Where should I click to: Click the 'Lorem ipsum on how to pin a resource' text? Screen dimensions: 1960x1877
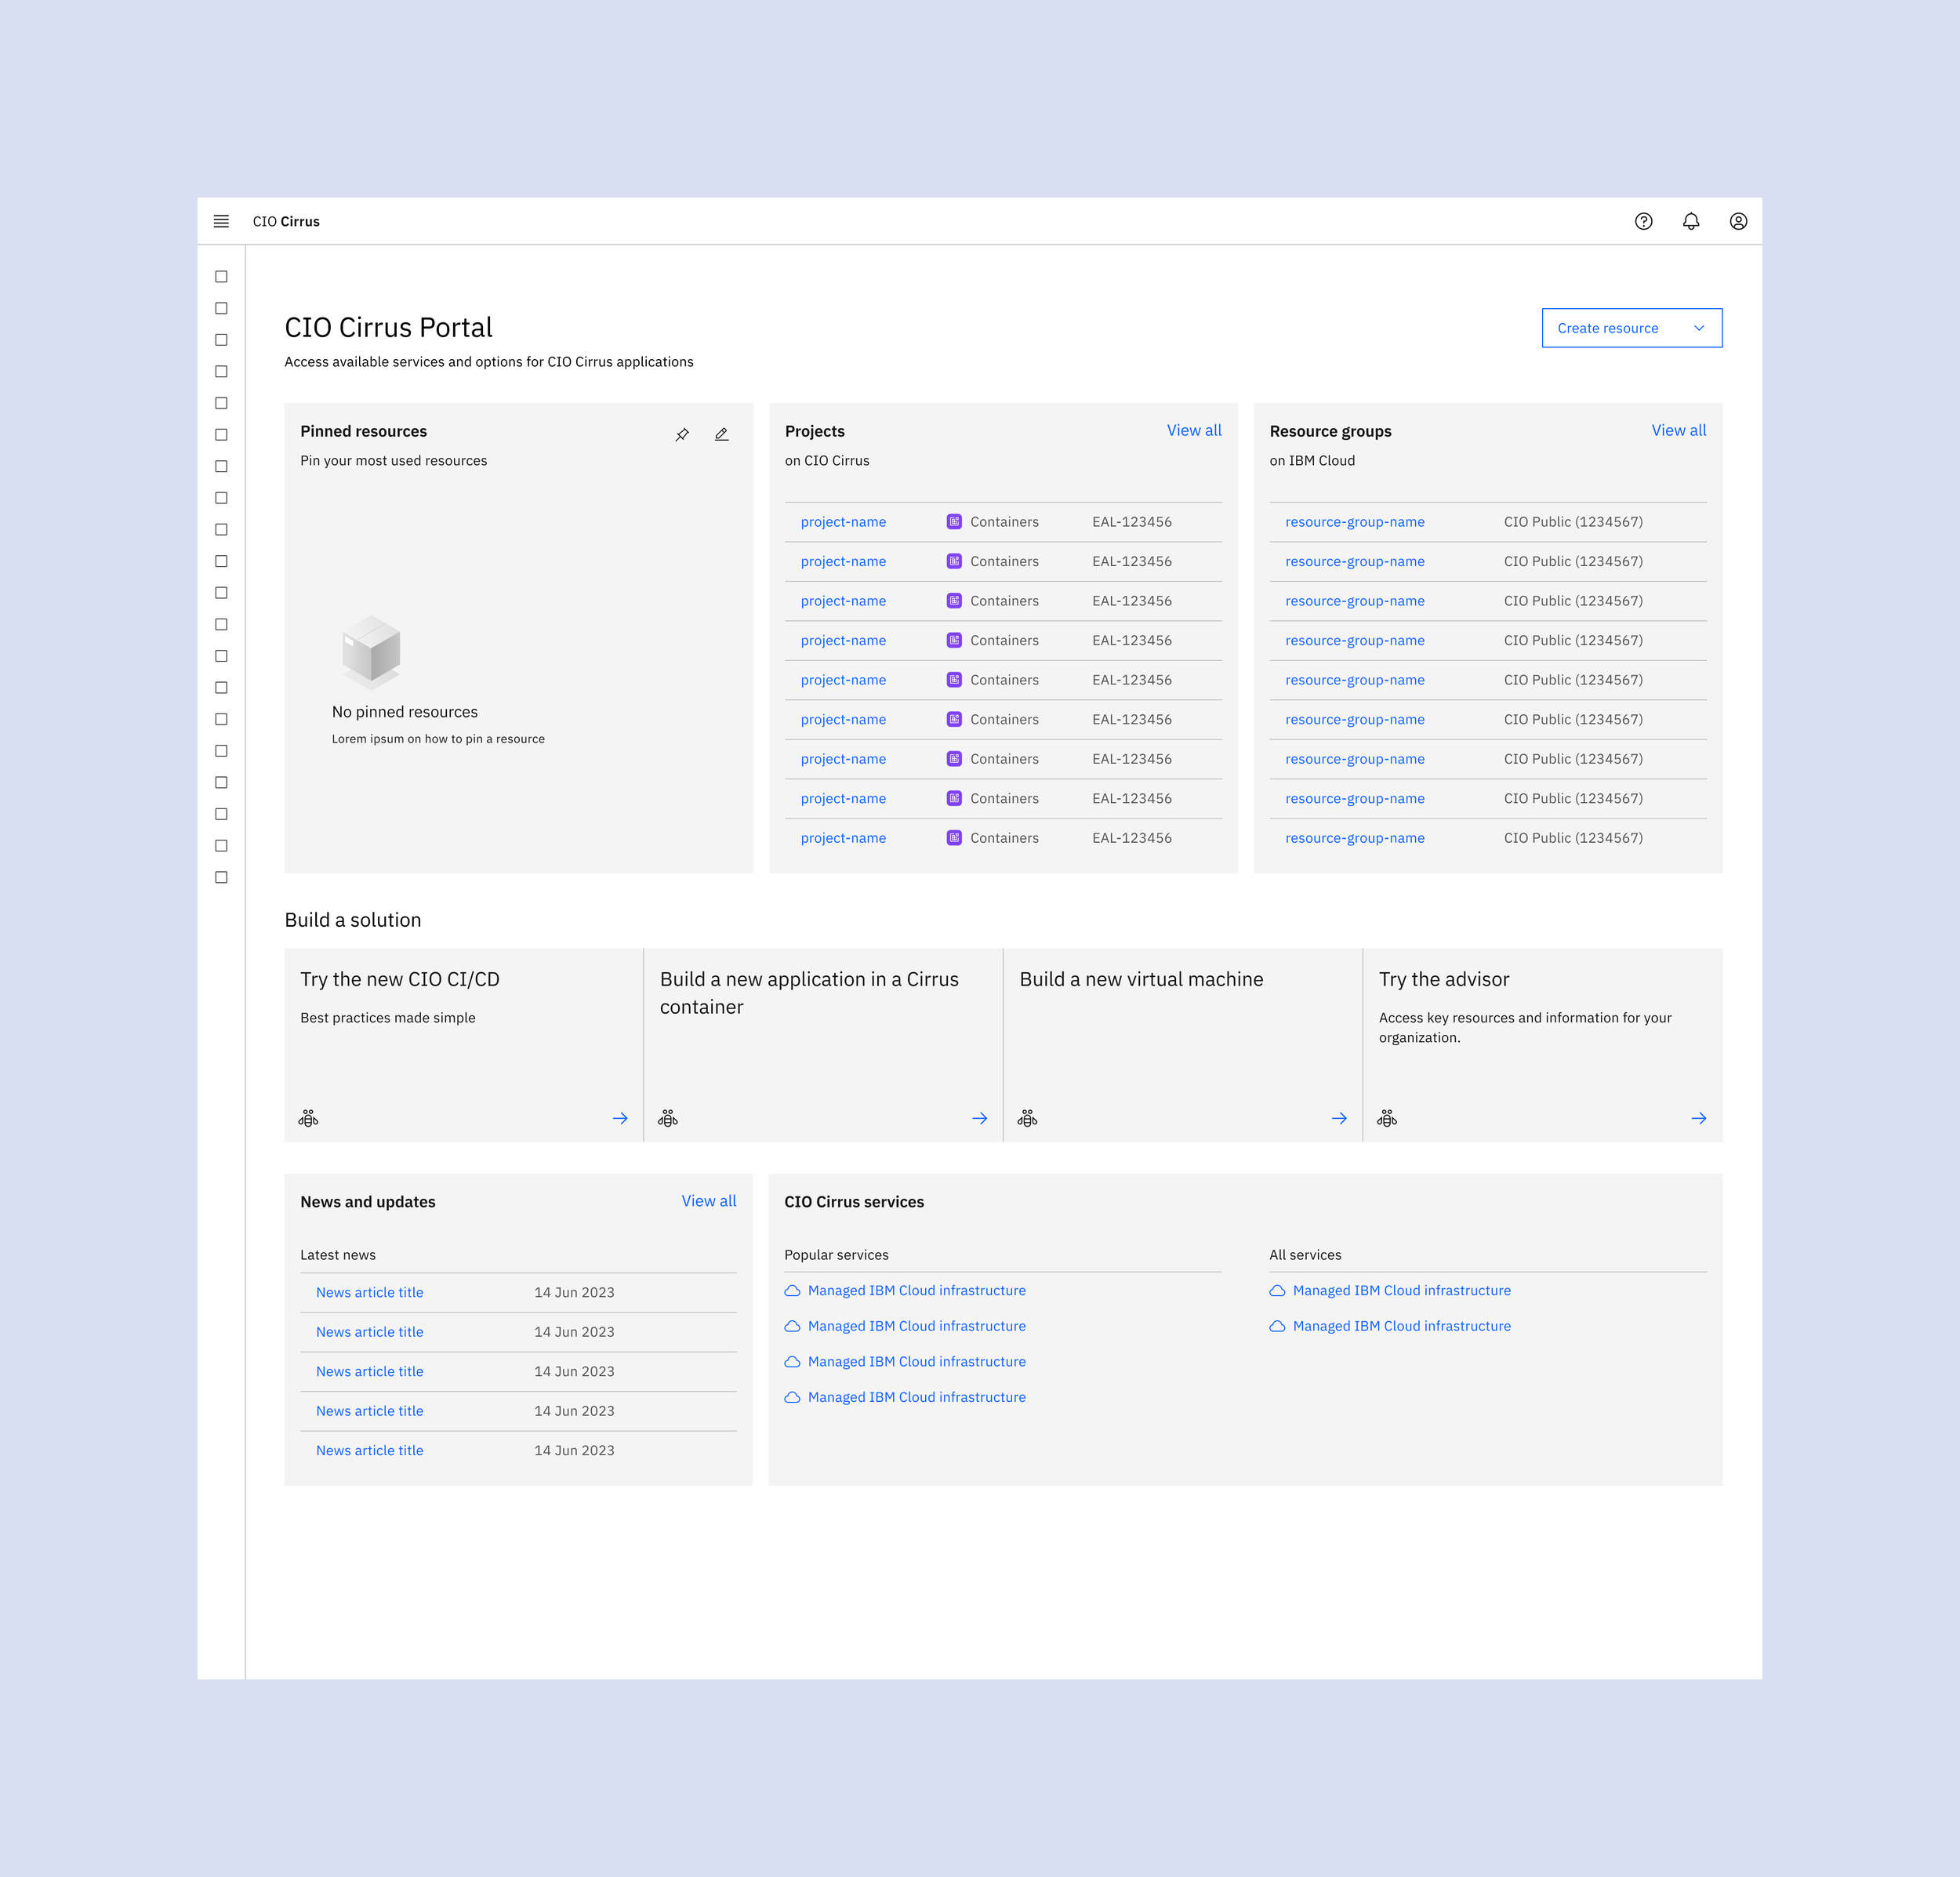pyautogui.click(x=438, y=739)
